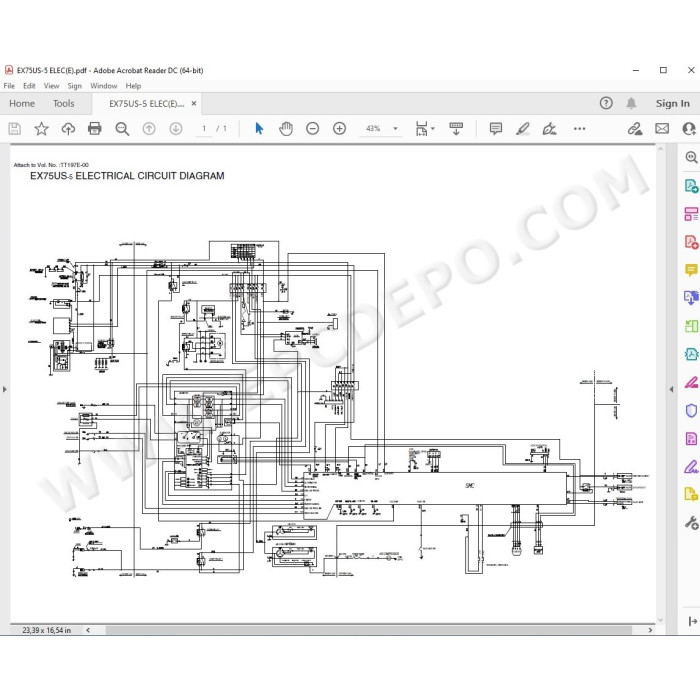Click the page size 23,39 x 16,54 in
This screenshot has height=700, width=700.
(x=46, y=630)
